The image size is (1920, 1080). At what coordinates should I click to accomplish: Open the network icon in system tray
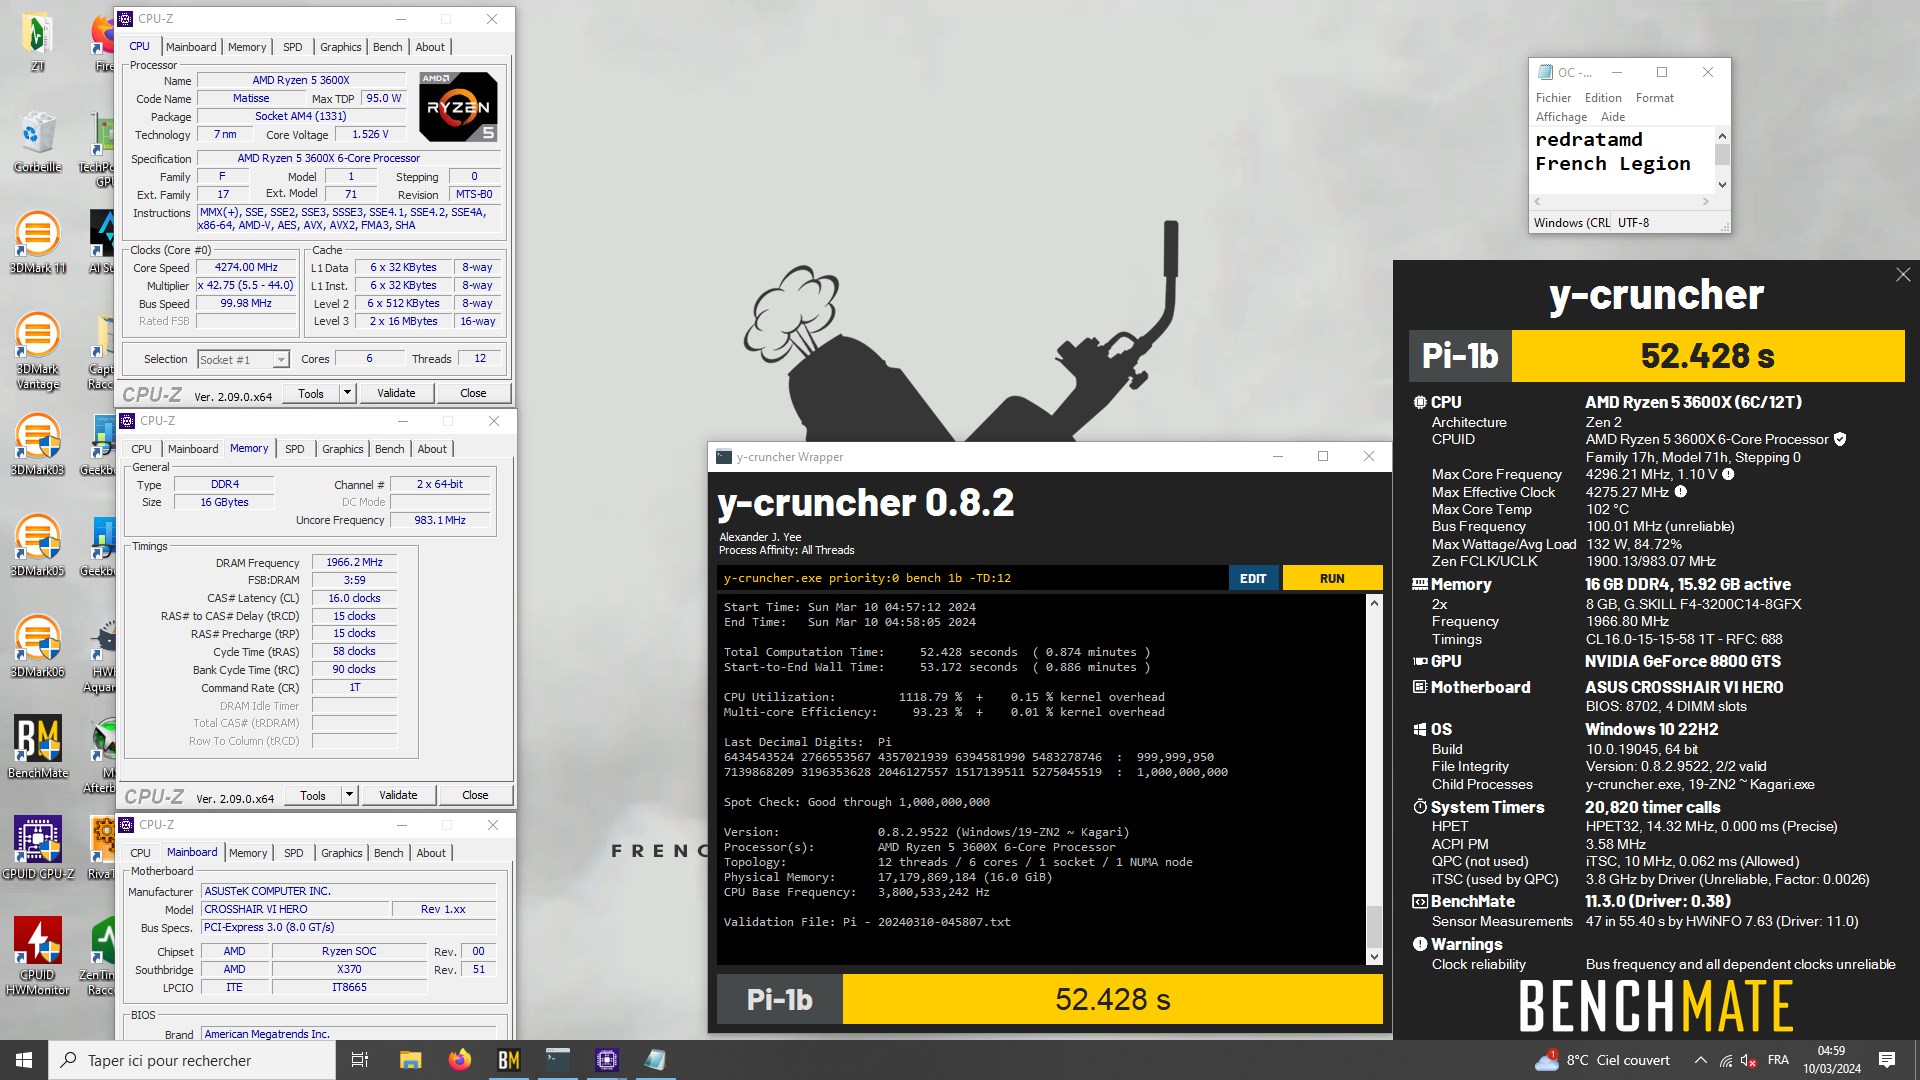point(1726,1060)
